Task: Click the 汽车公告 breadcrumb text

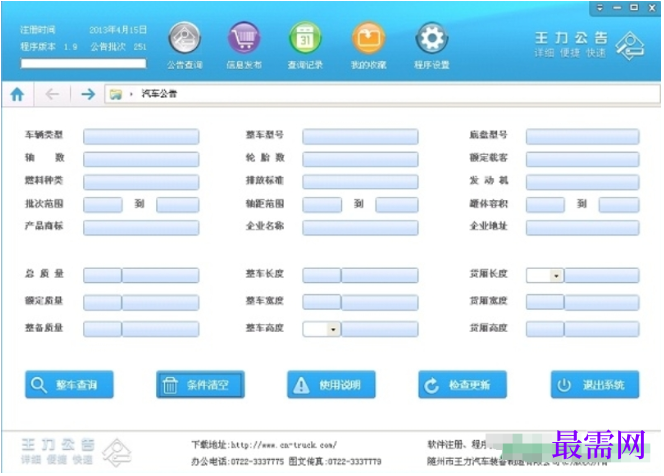Action: 159,94
